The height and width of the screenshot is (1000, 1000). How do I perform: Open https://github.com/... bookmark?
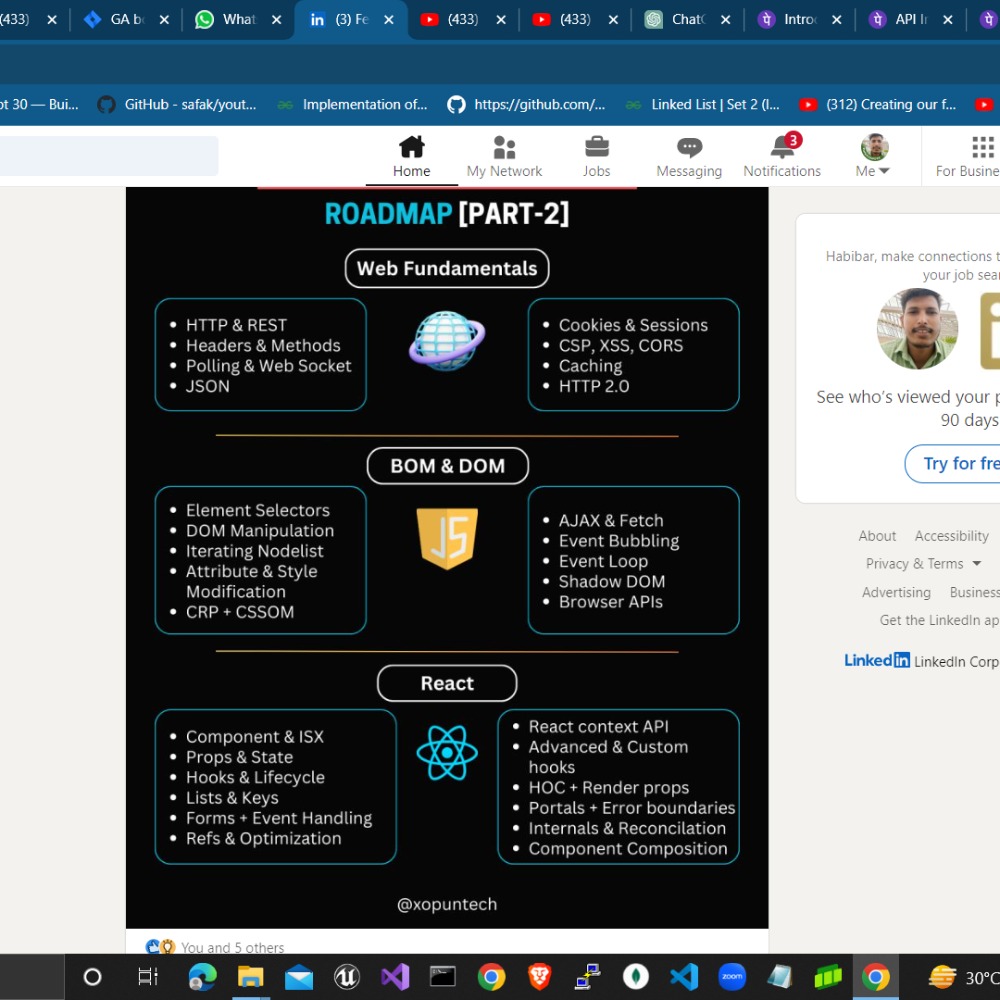pos(526,105)
